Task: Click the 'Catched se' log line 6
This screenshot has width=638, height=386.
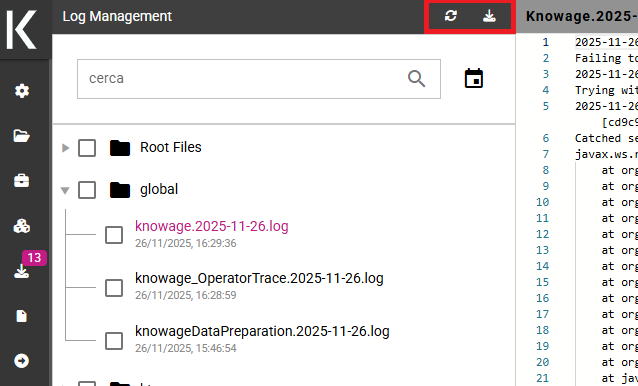Action: 606,138
